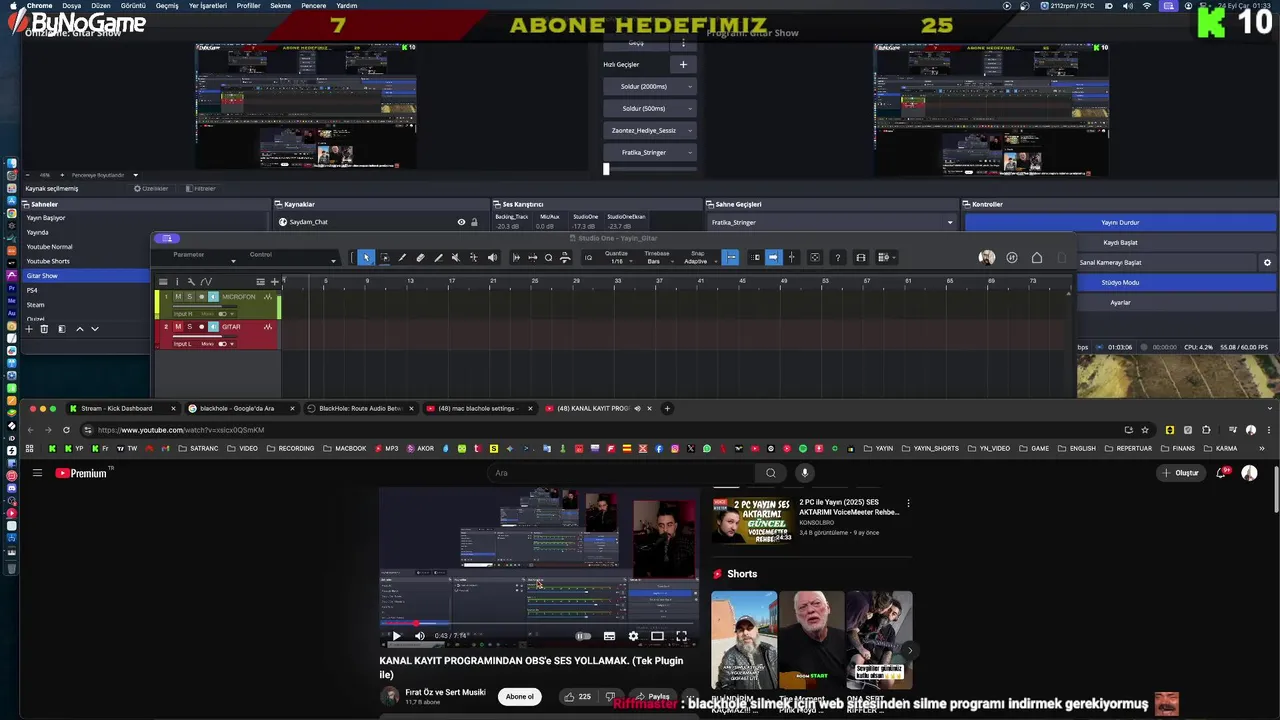Viewport: 1280px width, 720px height.
Task: Click Abone ol subscribe button
Action: click(x=520, y=696)
